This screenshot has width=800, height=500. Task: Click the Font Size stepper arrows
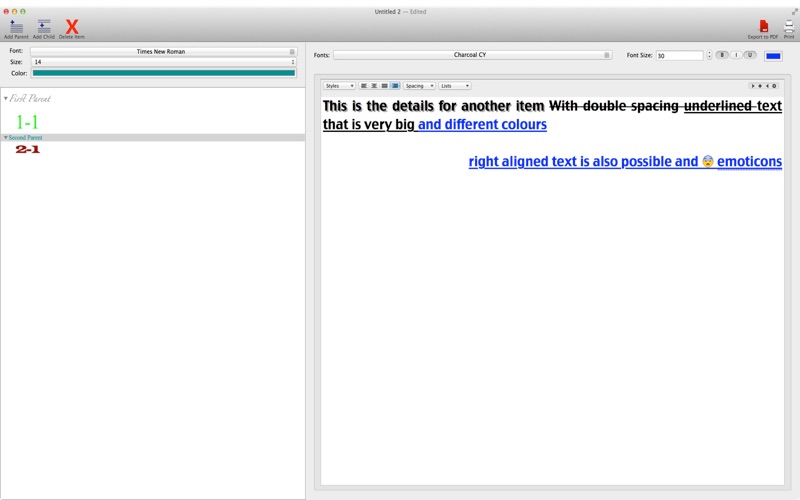coord(709,55)
